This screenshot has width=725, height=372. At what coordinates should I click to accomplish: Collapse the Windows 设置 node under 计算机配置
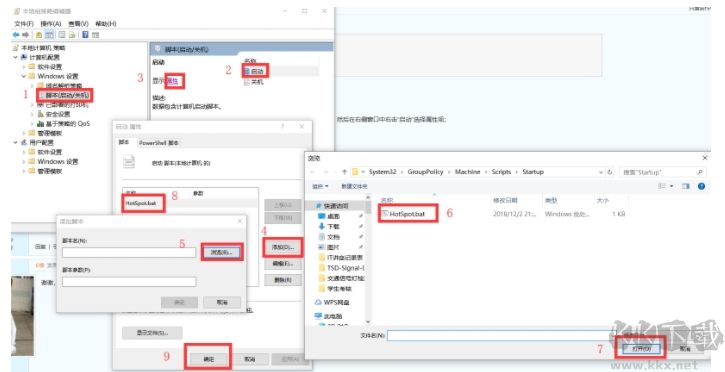tap(24, 76)
